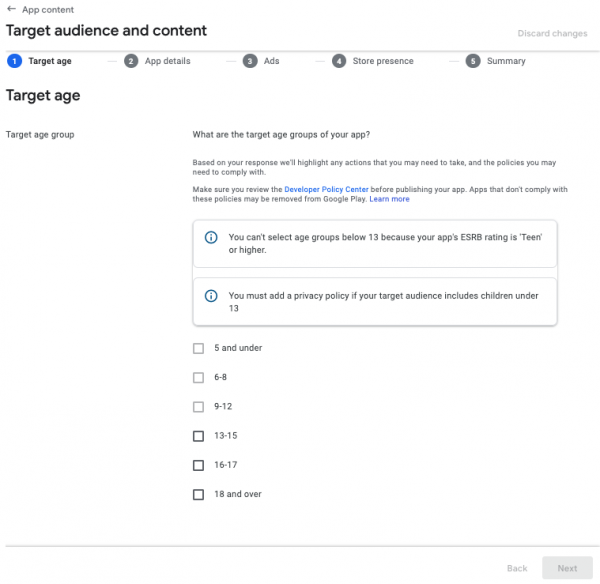600x584 pixels.
Task: Click the info icon on ESRB rating notice
Action: point(211,238)
